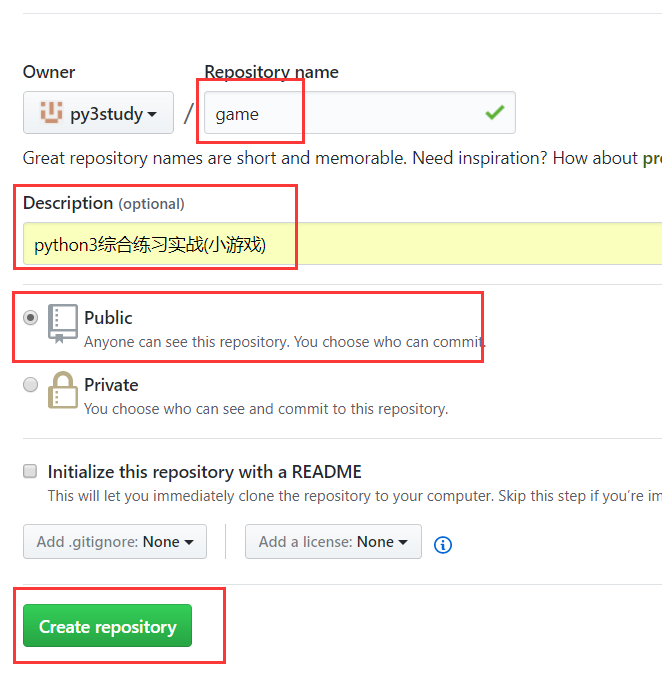Click the Initialize this repository with a README label
This screenshot has width=662, height=685.
pyautogui.click(x=204, y=472)
